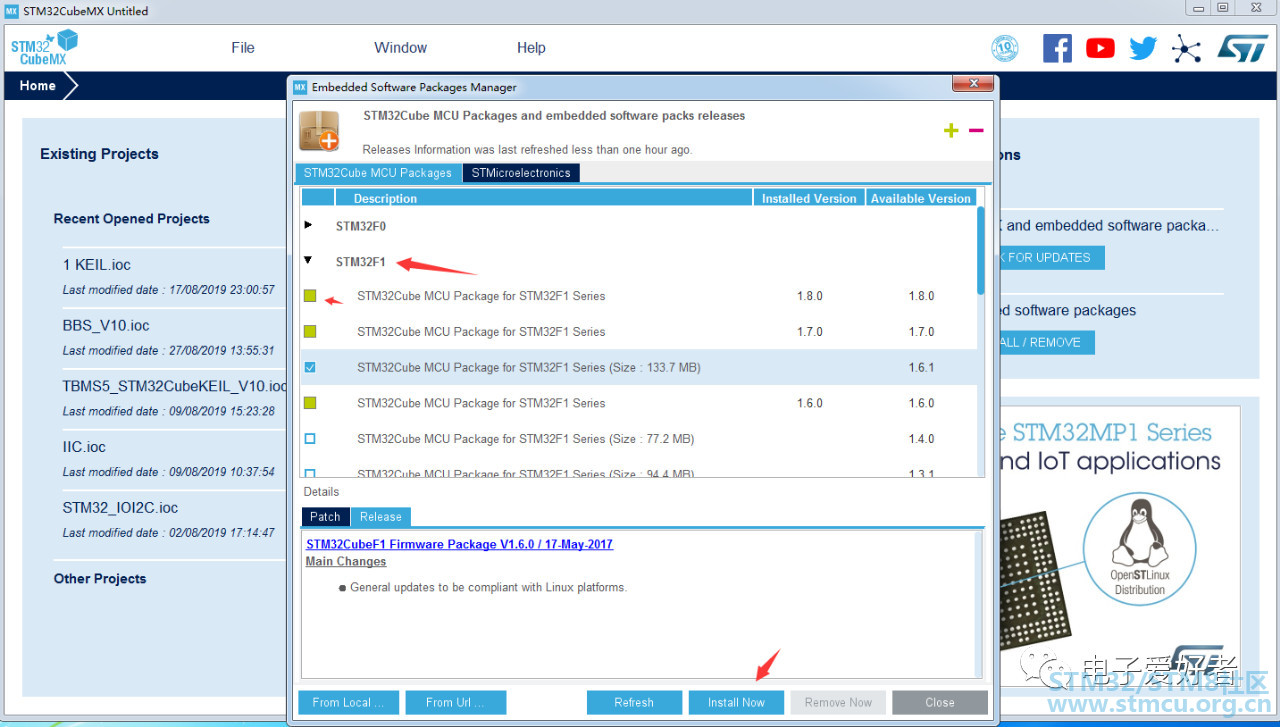The height and width of the screenshot is (727, 1280).
Task: Click the Main Changes heading in details
Action: [x=346, y=562]
